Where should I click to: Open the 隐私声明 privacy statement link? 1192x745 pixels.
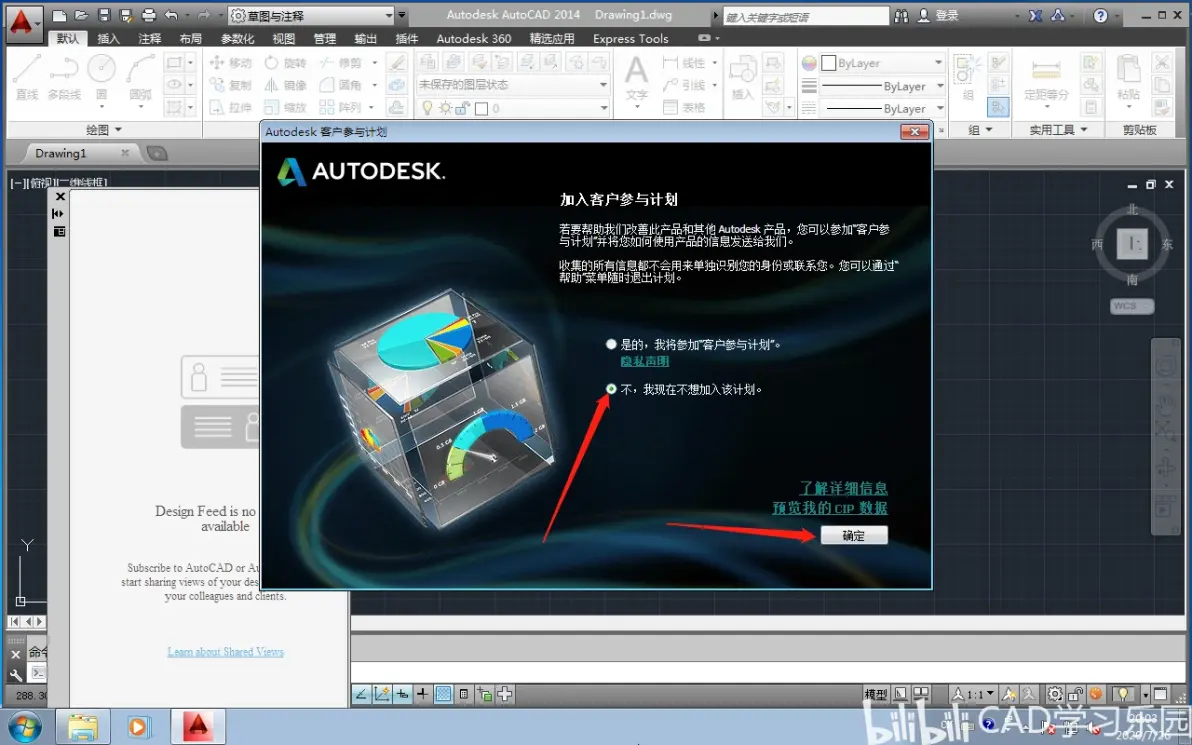[645, 361]
